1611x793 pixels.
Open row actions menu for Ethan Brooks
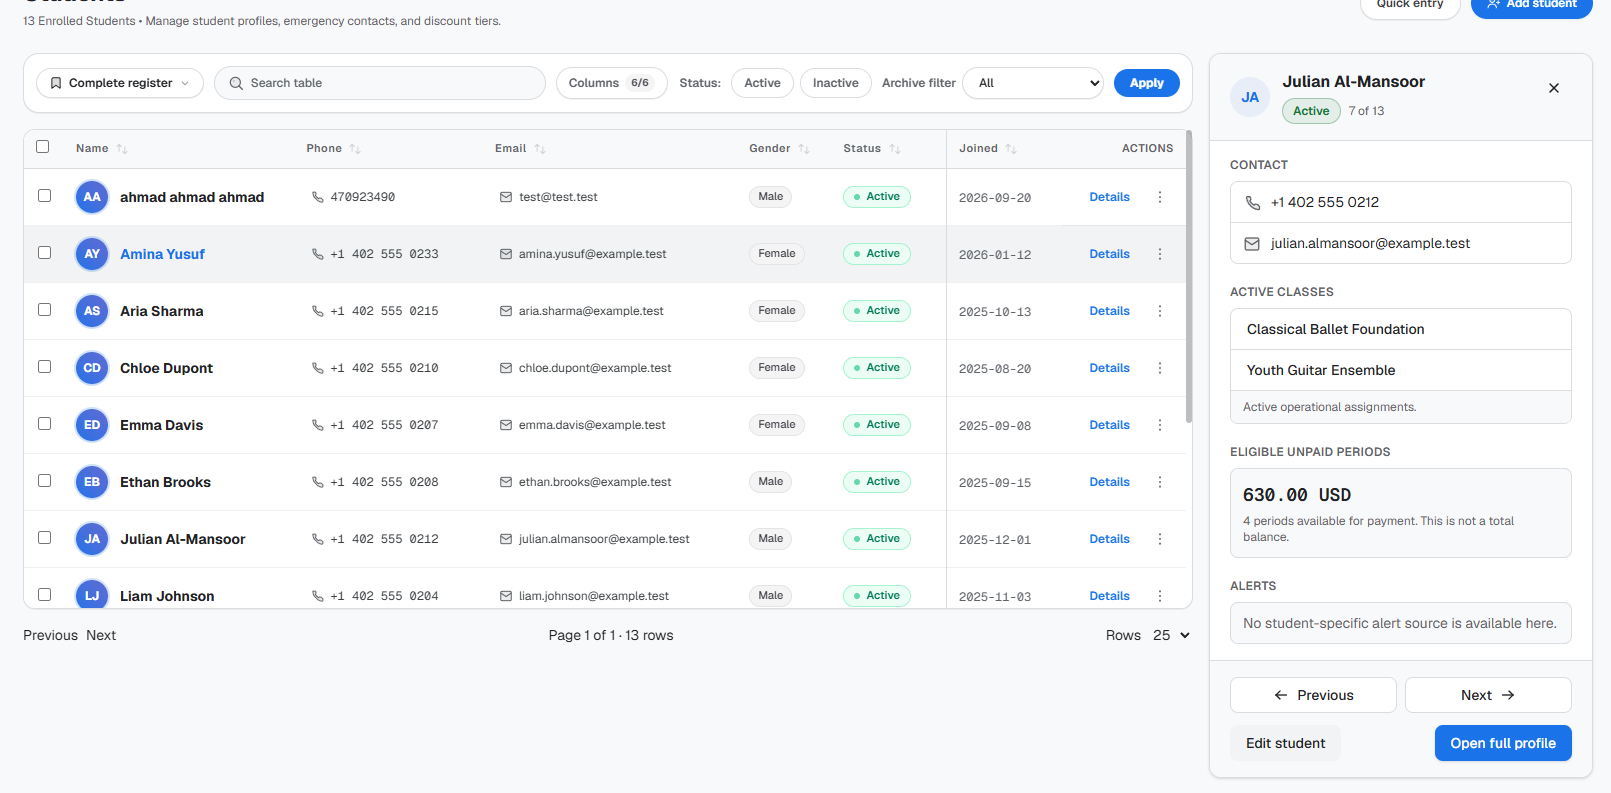pos(1160,482)
